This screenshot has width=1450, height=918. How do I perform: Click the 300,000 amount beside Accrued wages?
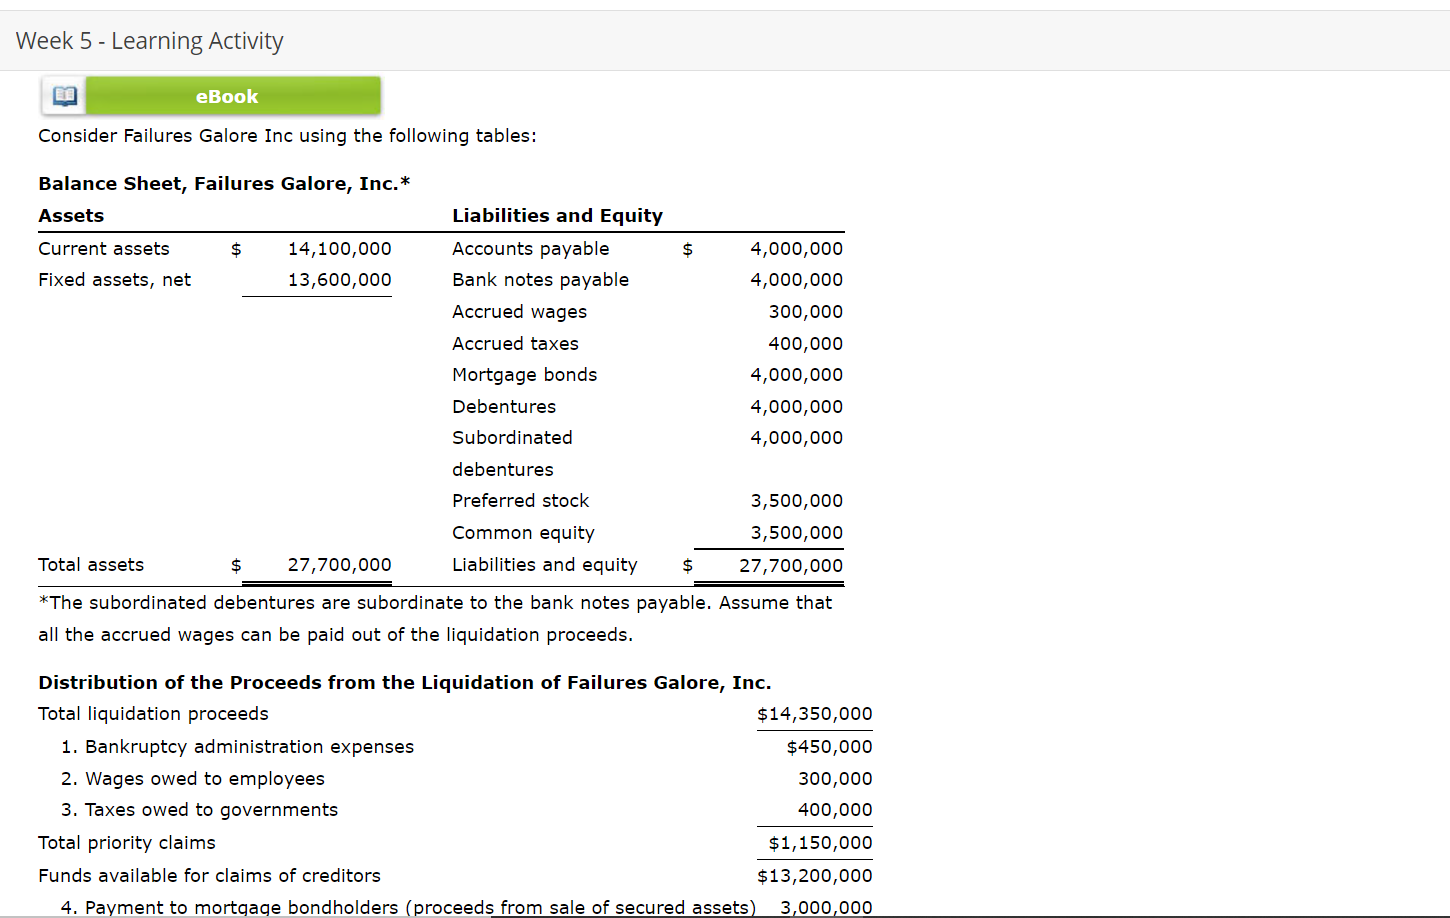[805, 312]
